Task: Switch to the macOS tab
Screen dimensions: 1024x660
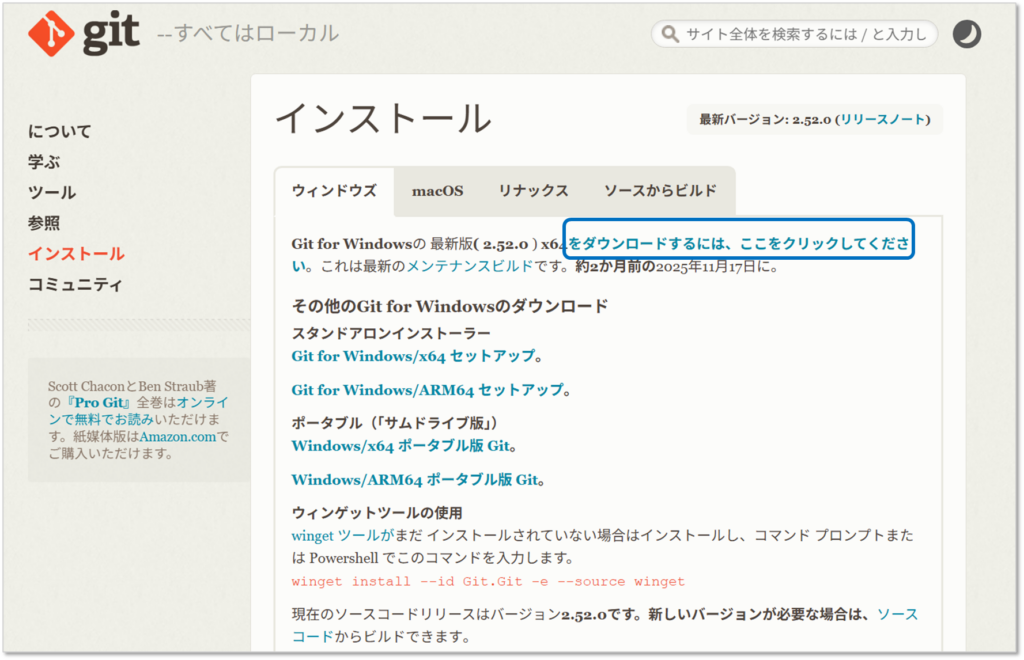Action: point(437,191)
